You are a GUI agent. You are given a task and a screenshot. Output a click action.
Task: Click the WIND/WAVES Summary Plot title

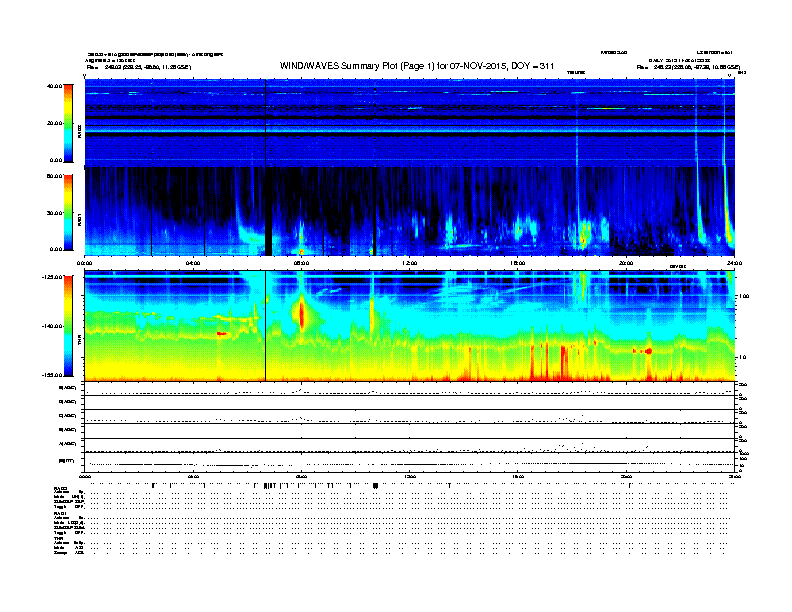click(x=417, y=66)
